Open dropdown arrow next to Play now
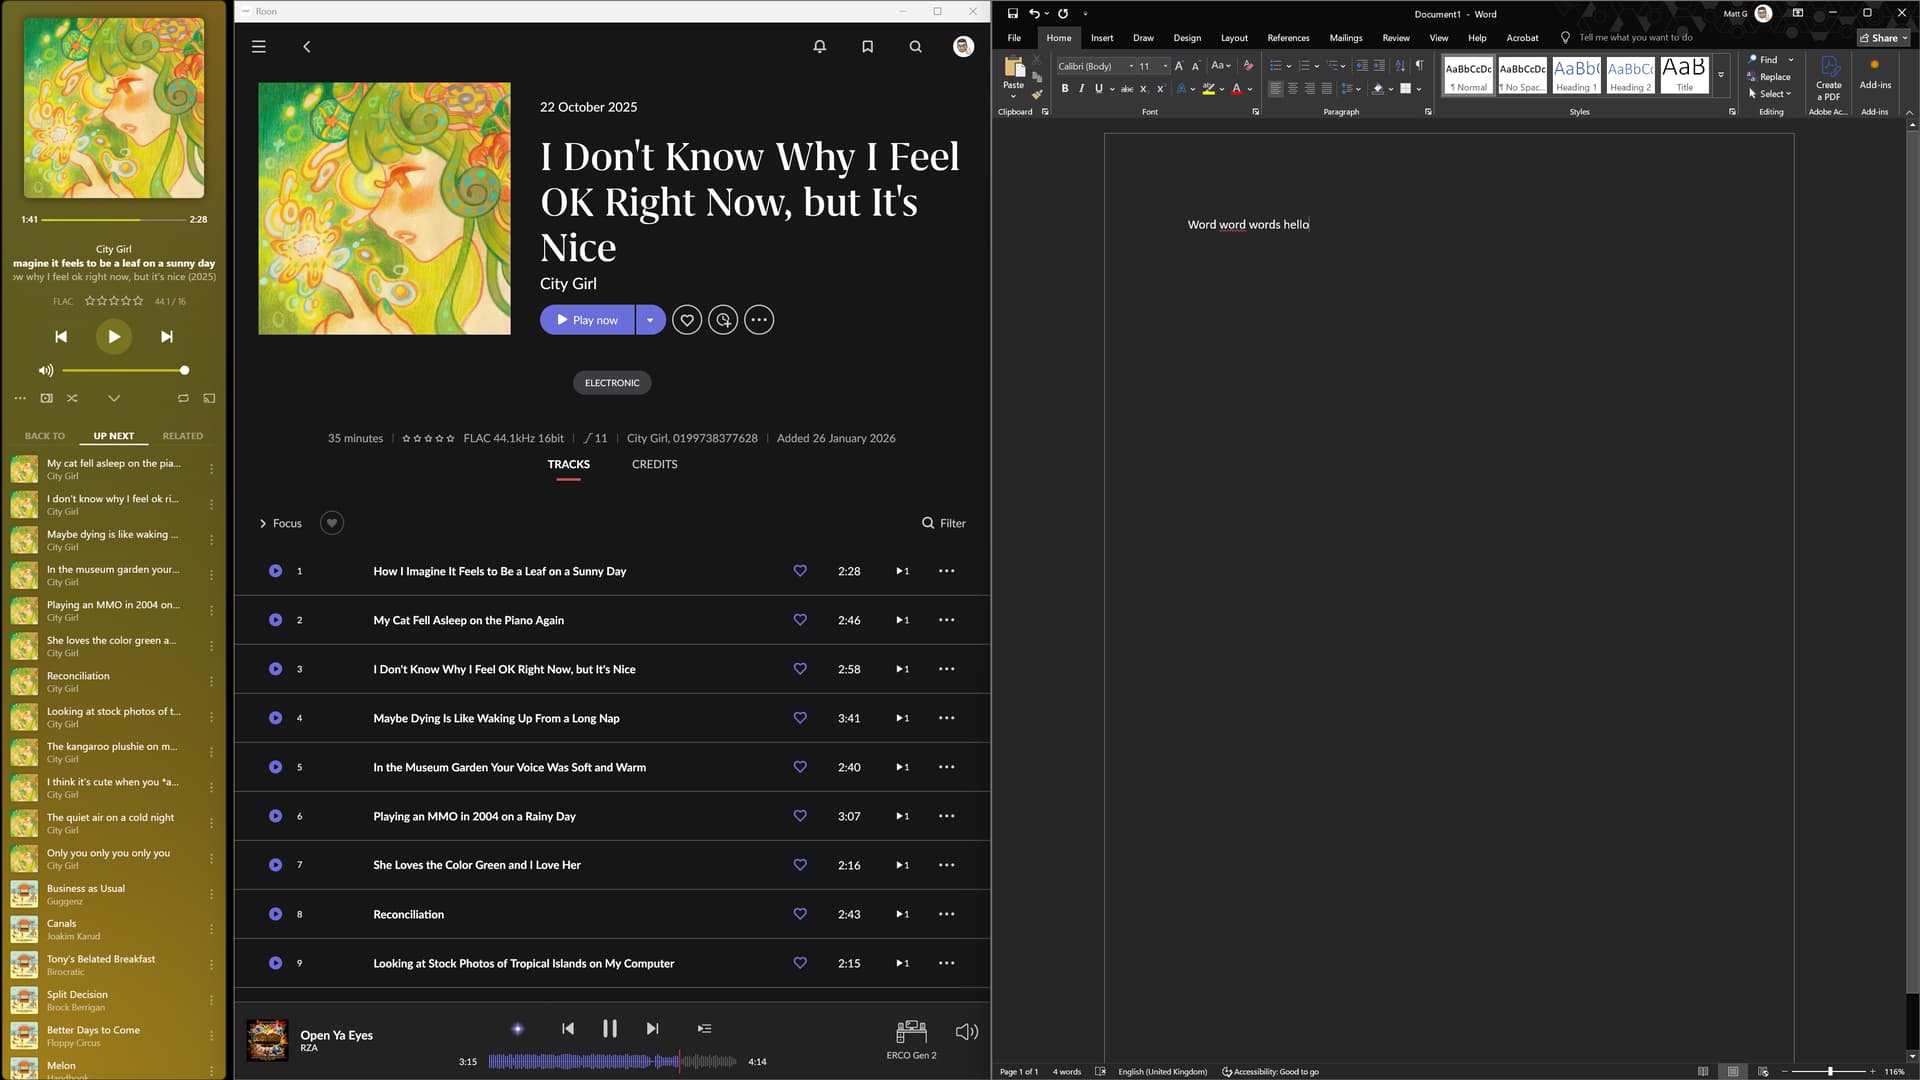The height and width of the screenshot is (1080, 1920). pos(650,320)
